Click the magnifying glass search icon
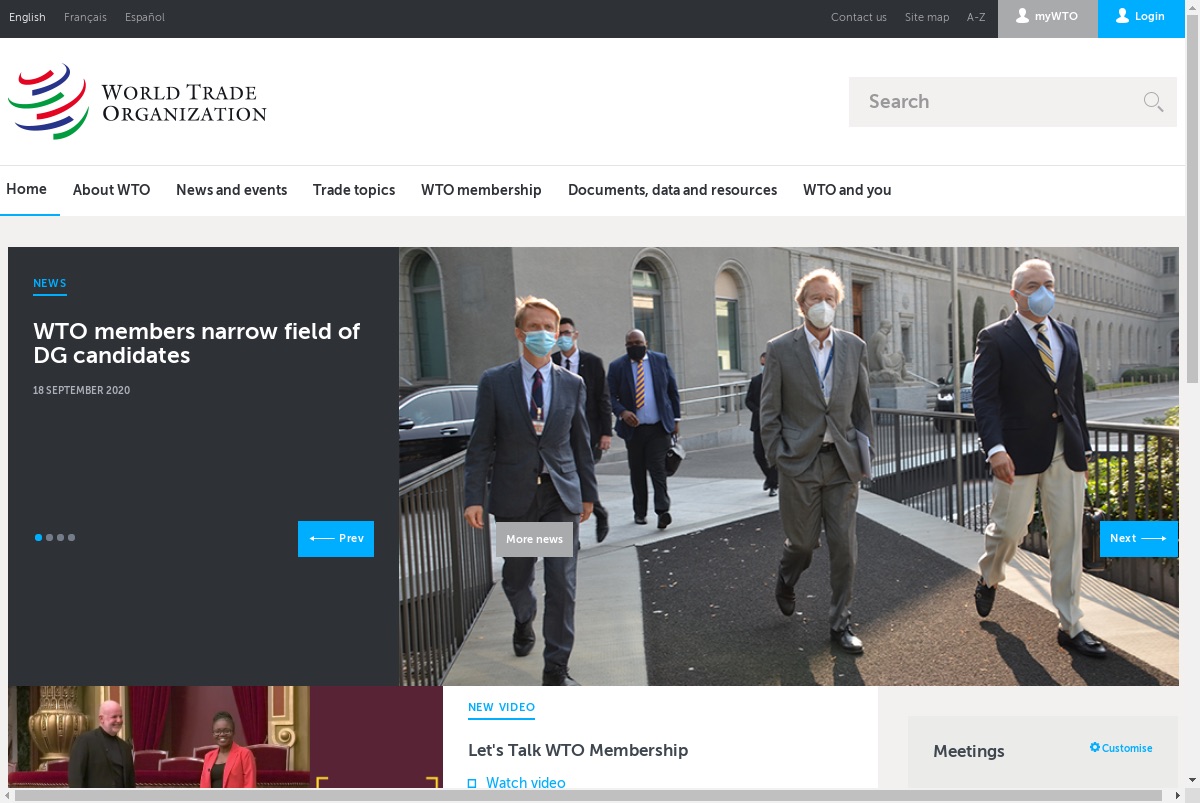The height and width of the screenshot is (803, 1200). pos(1153,101)
